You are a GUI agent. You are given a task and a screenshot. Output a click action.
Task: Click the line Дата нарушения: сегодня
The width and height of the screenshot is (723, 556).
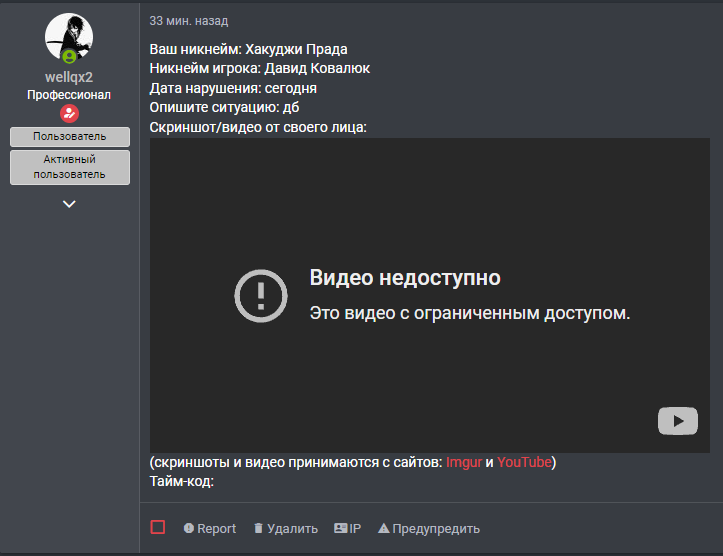tap(233, 88)
